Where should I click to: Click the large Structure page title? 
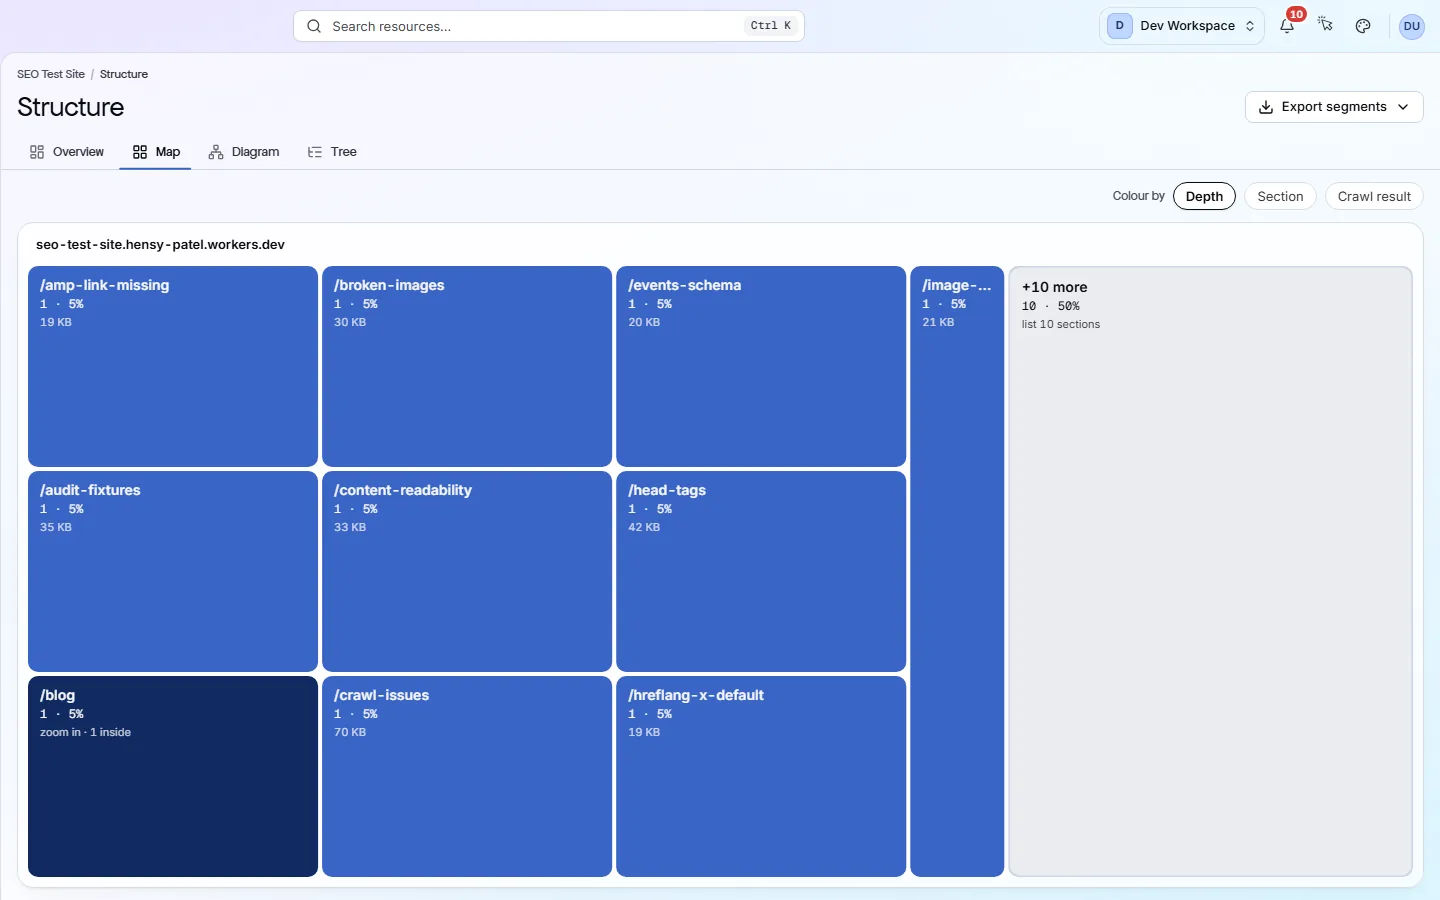71,107
